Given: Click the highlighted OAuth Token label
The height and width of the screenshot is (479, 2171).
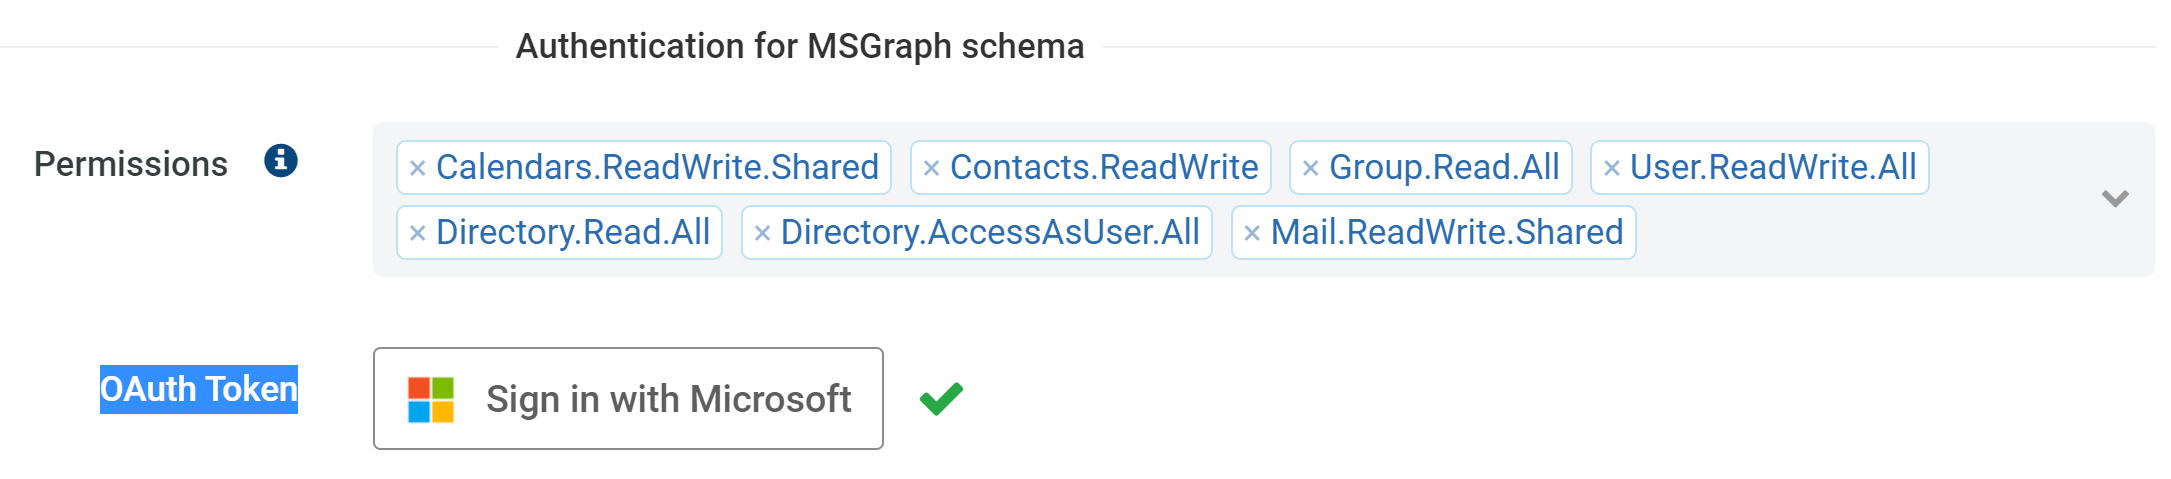Looking at the screenshot, I should 199,389.
